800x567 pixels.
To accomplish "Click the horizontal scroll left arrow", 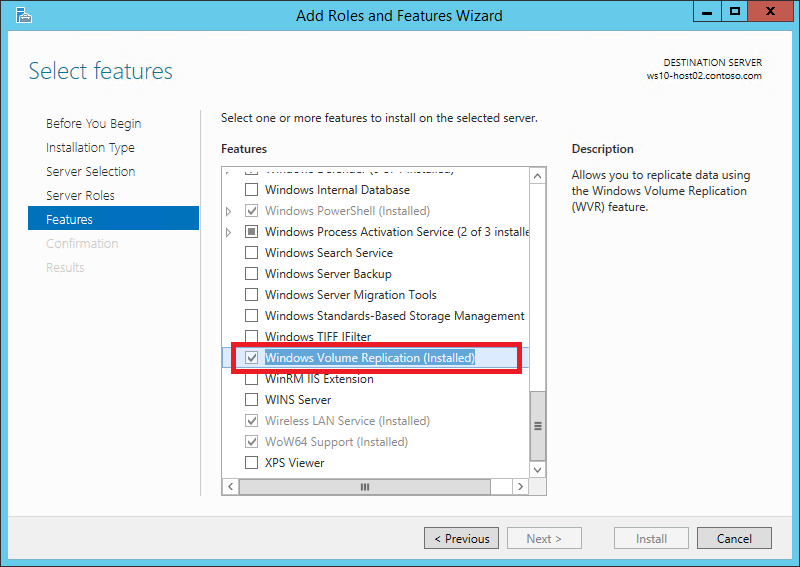I will pyautogui.click(x=231, y=486).
